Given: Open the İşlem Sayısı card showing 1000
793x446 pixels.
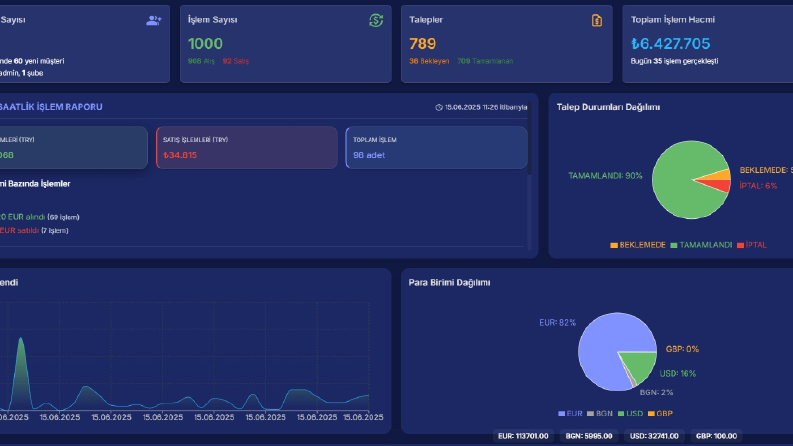Looking at the screenshot, I should [286, 44].
